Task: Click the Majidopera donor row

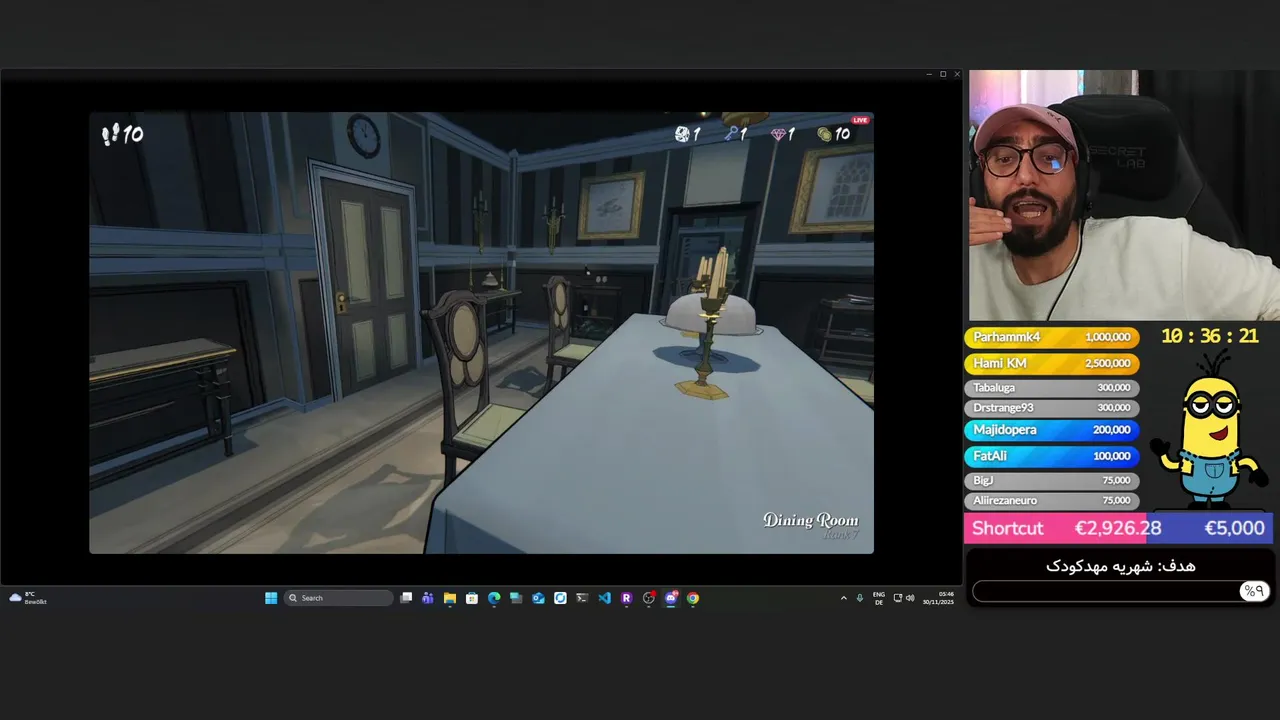Action: coord(1050,429)
